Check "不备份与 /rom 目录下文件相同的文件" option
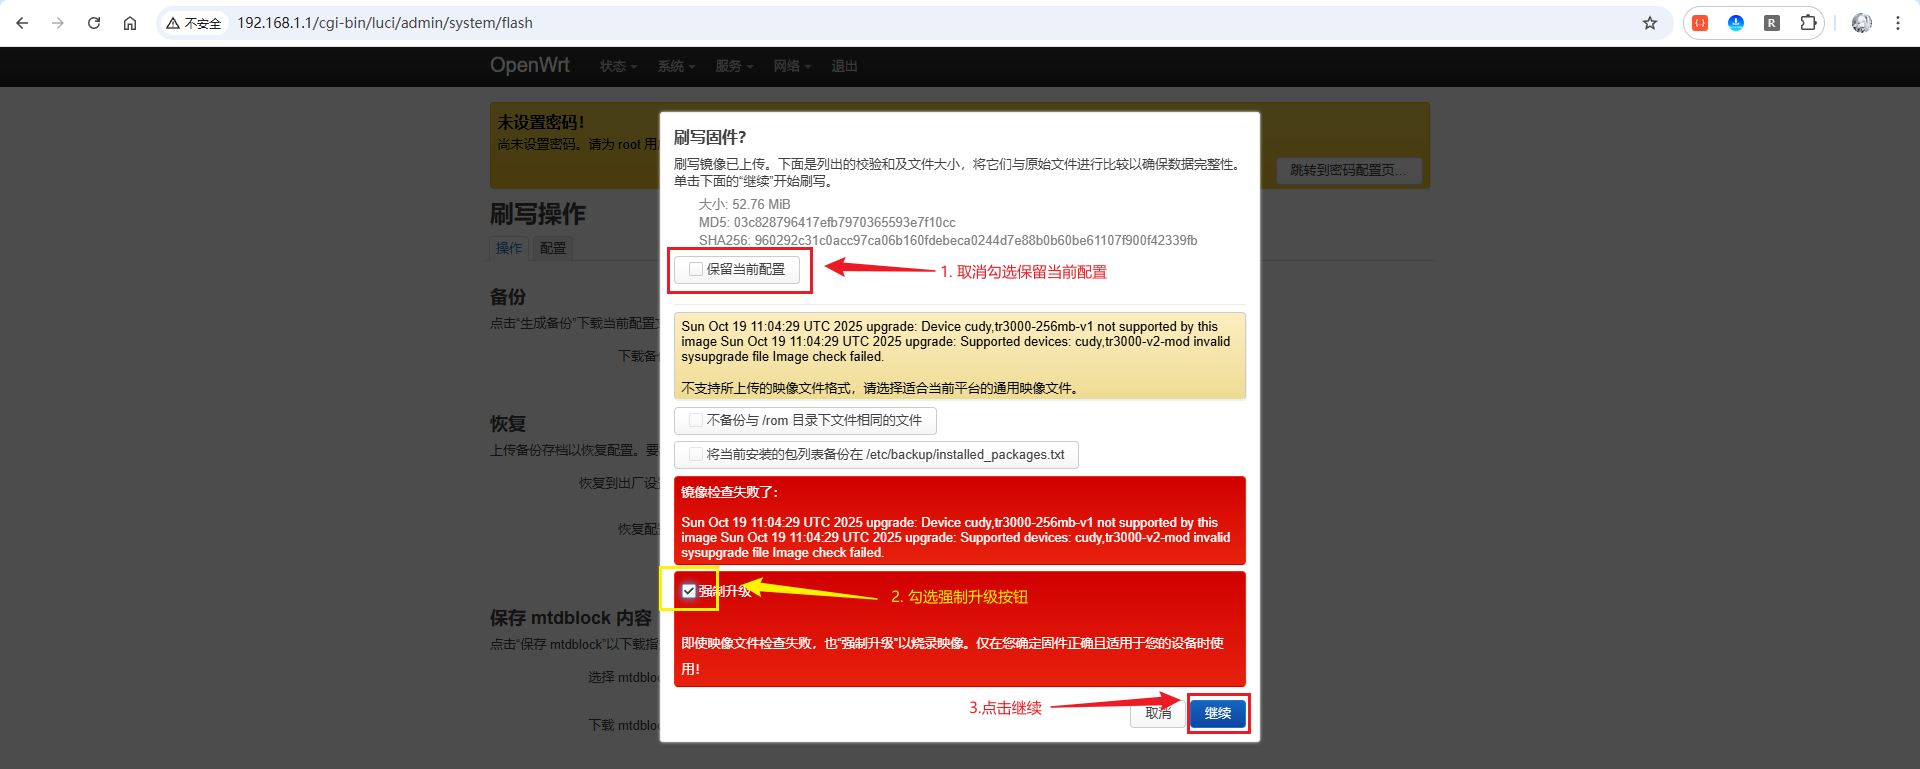Viewport: 1920px width, 769px height. pos(696,420)
